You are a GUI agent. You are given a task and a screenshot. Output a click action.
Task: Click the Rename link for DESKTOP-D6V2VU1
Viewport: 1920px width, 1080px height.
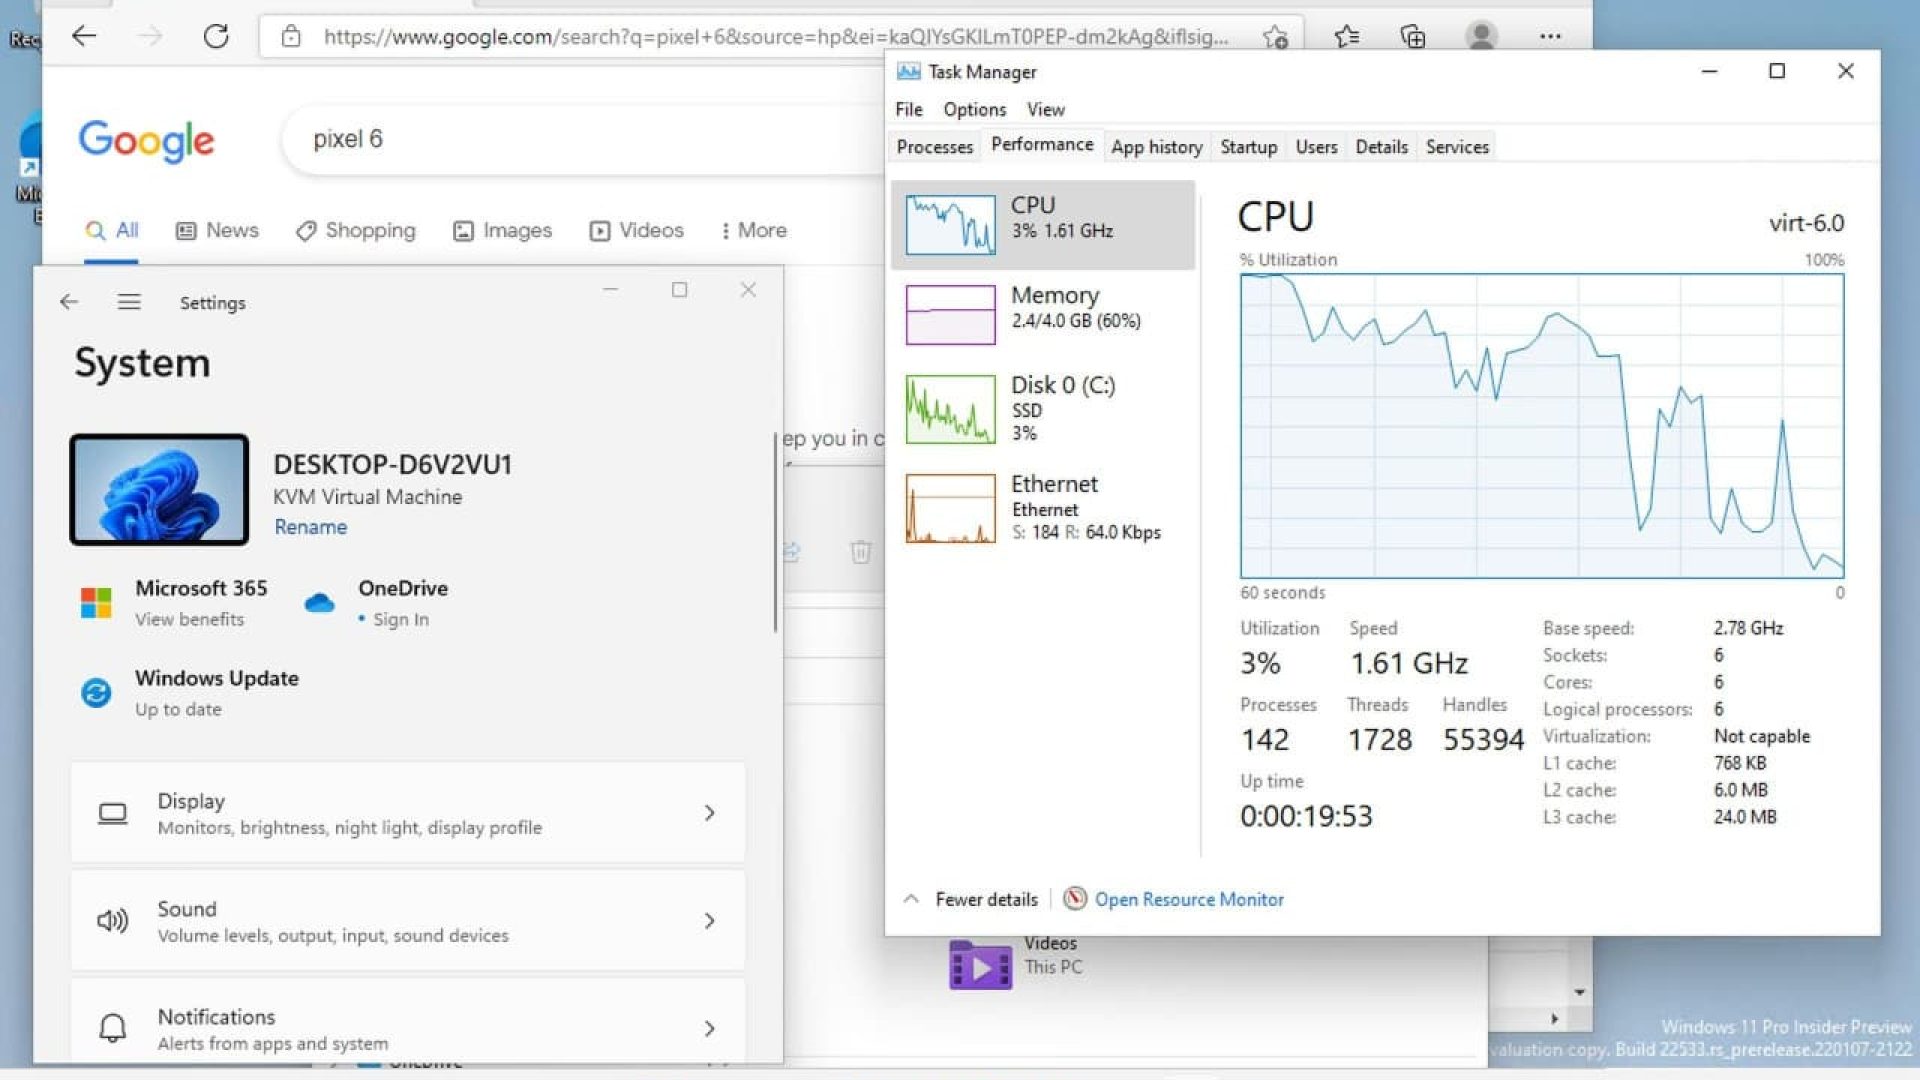coord(311,527)
